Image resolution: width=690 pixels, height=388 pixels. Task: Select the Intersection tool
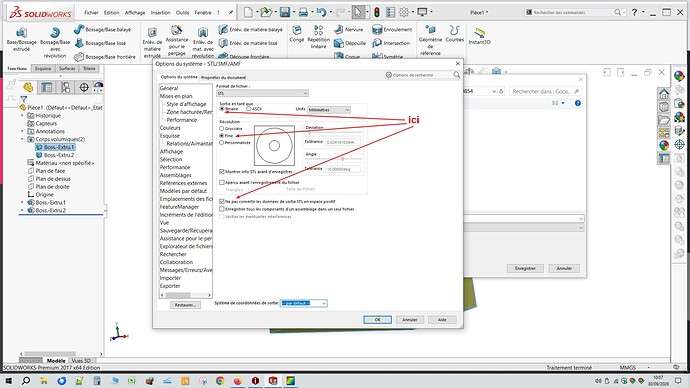point(391,43)
